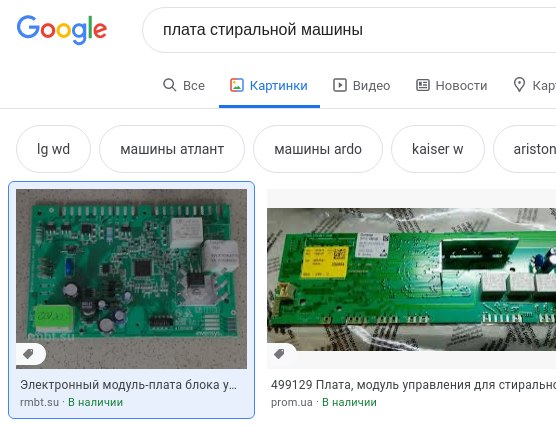Image resolution: width=556 pixels, height=426 pixels.
Task: Click inside the search query field
Action: pos(349,30)
